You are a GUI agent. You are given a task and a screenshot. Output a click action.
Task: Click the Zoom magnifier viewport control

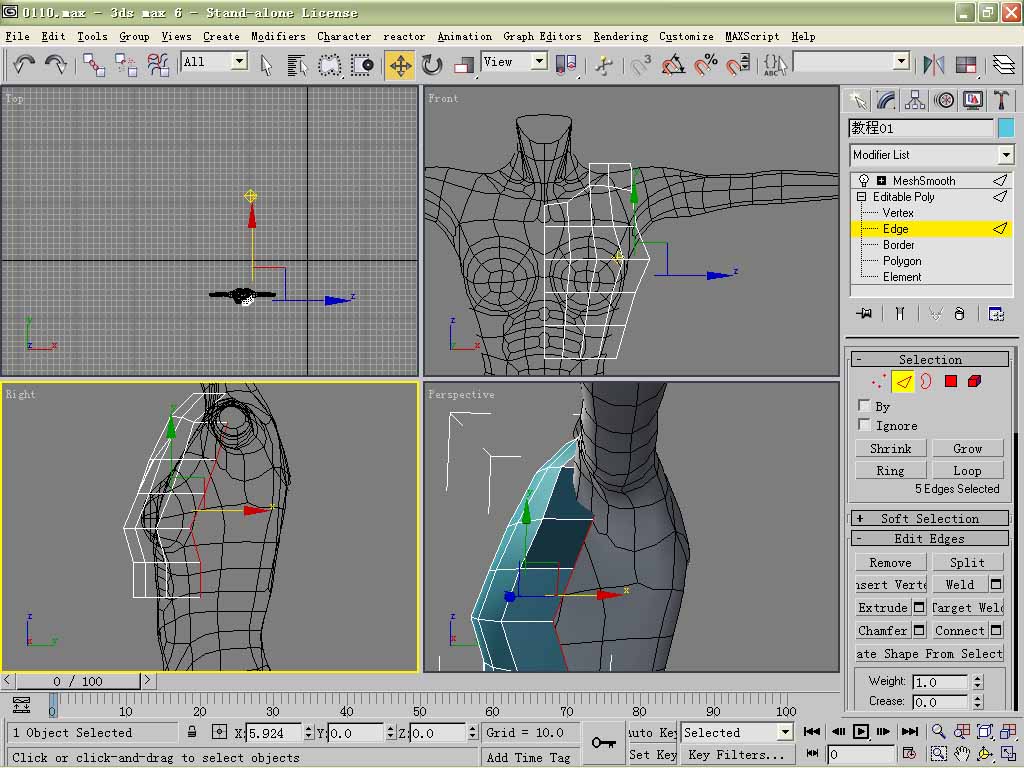tap(938, 731)
